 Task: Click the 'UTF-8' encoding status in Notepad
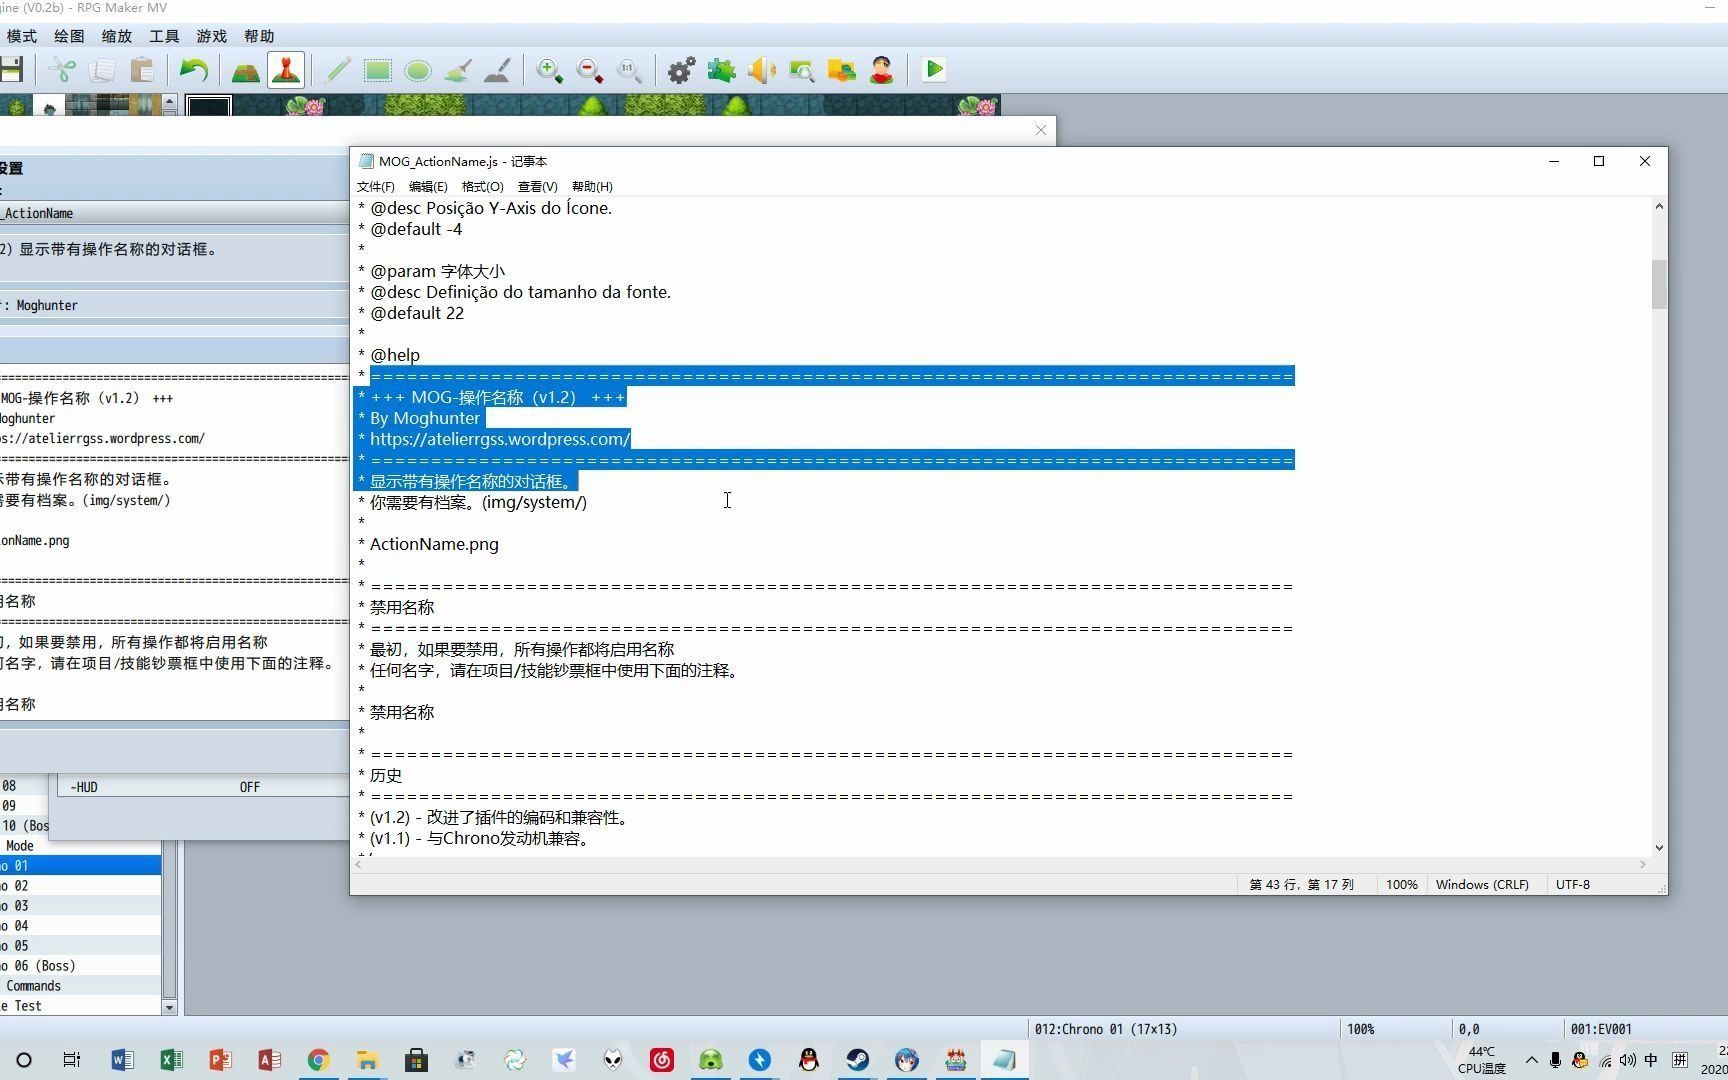pyautogui.click(x=1573, y=885)
